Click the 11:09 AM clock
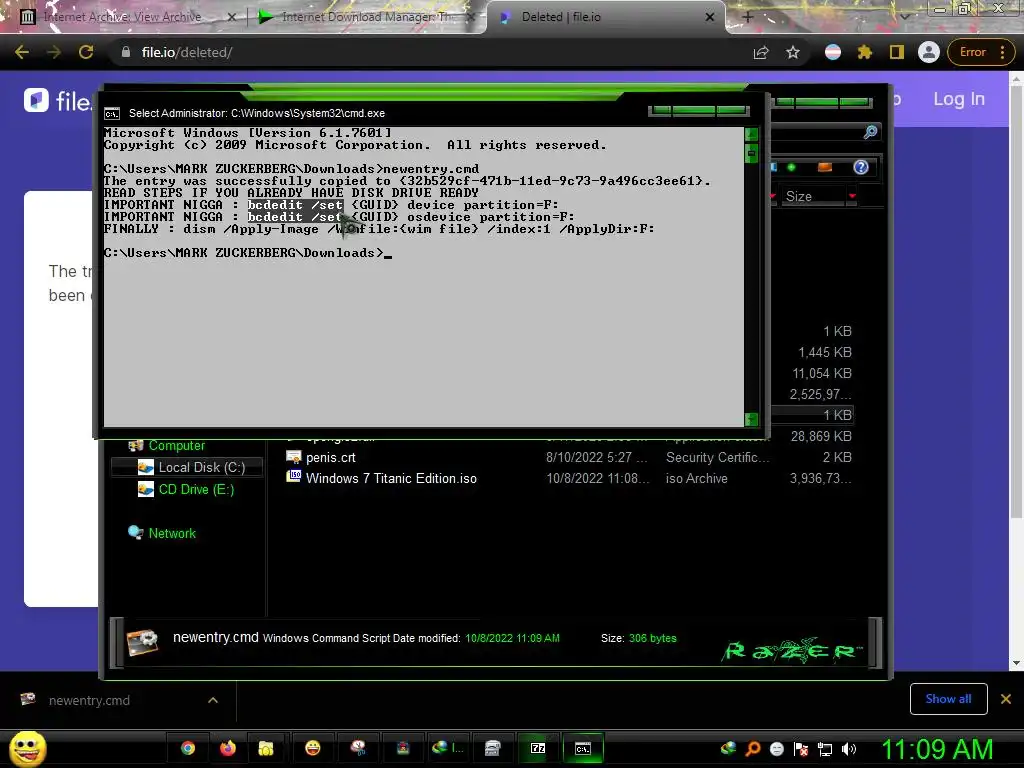Viewport: 1024px width, 768px height. coord(937,749)
